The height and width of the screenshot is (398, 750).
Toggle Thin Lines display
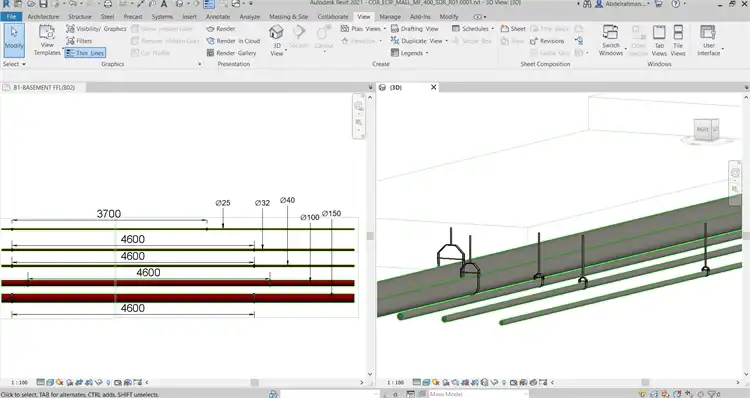click(85, 53)
